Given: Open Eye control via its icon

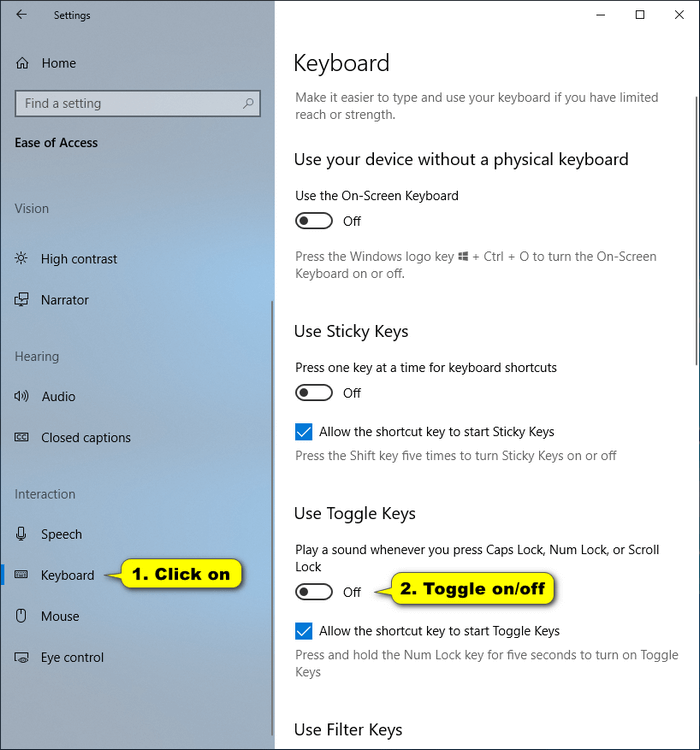Looking at the screenshot, I should click(x=21, y=658).
